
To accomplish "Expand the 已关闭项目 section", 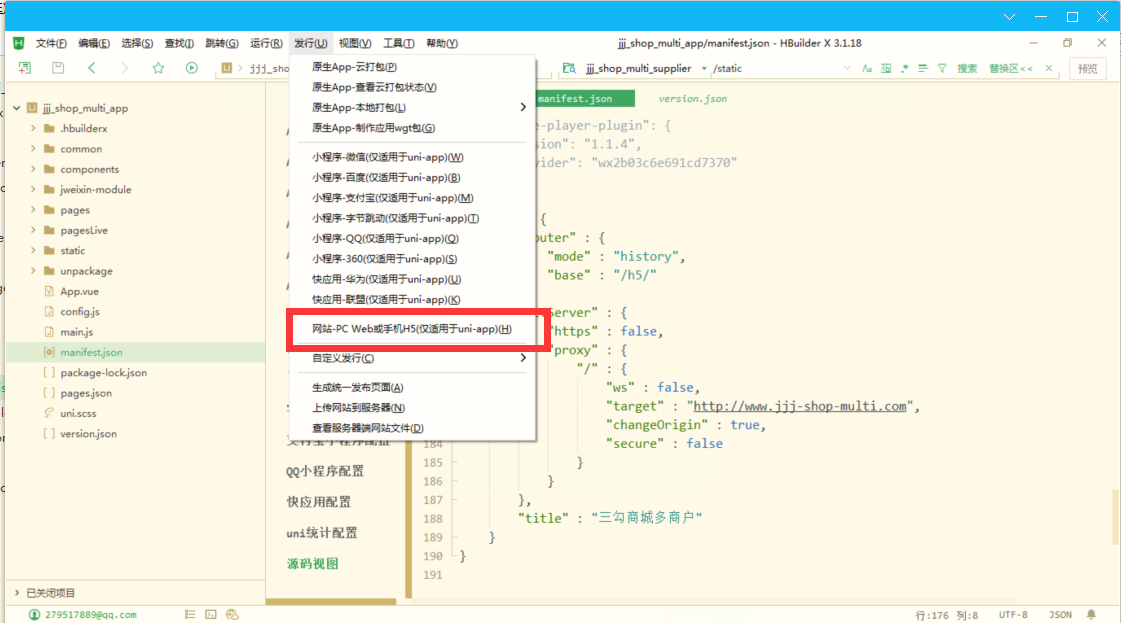I will 16,593.
